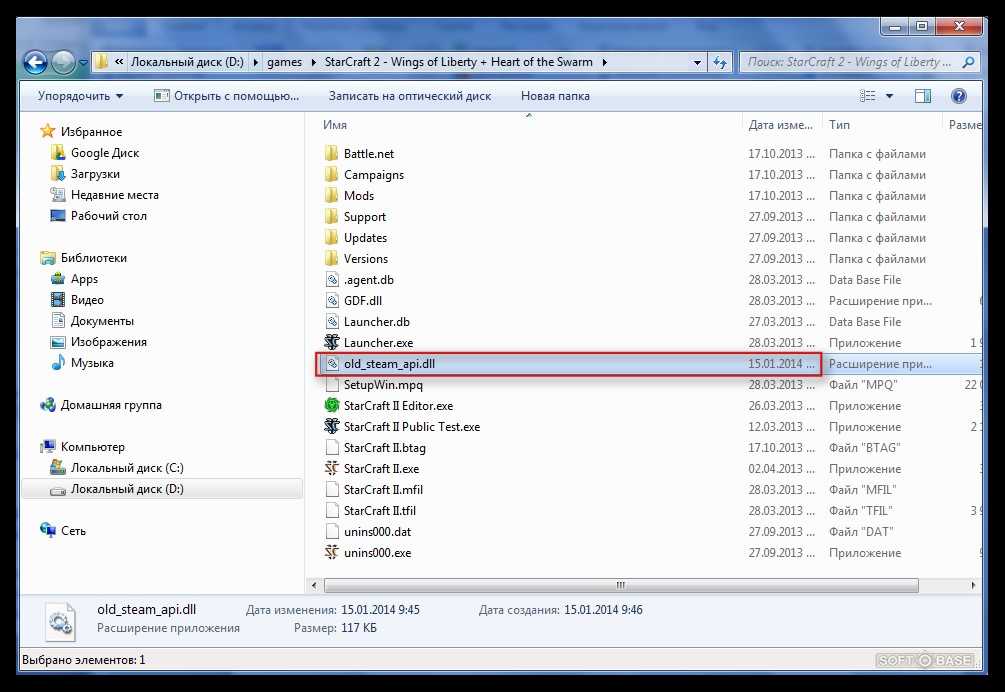This screenshot has height=692, width=1005.
Task: Select the SetupWin.mpq file name
Action: click(x=383, y=385)
